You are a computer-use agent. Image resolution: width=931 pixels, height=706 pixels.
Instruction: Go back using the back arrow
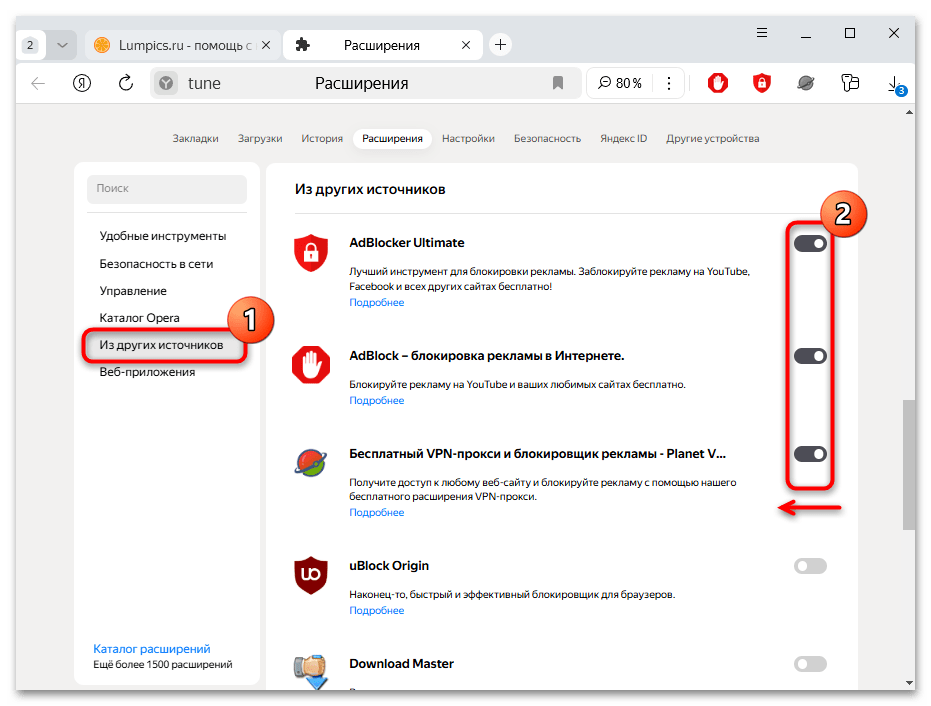[x=38, y=83]
